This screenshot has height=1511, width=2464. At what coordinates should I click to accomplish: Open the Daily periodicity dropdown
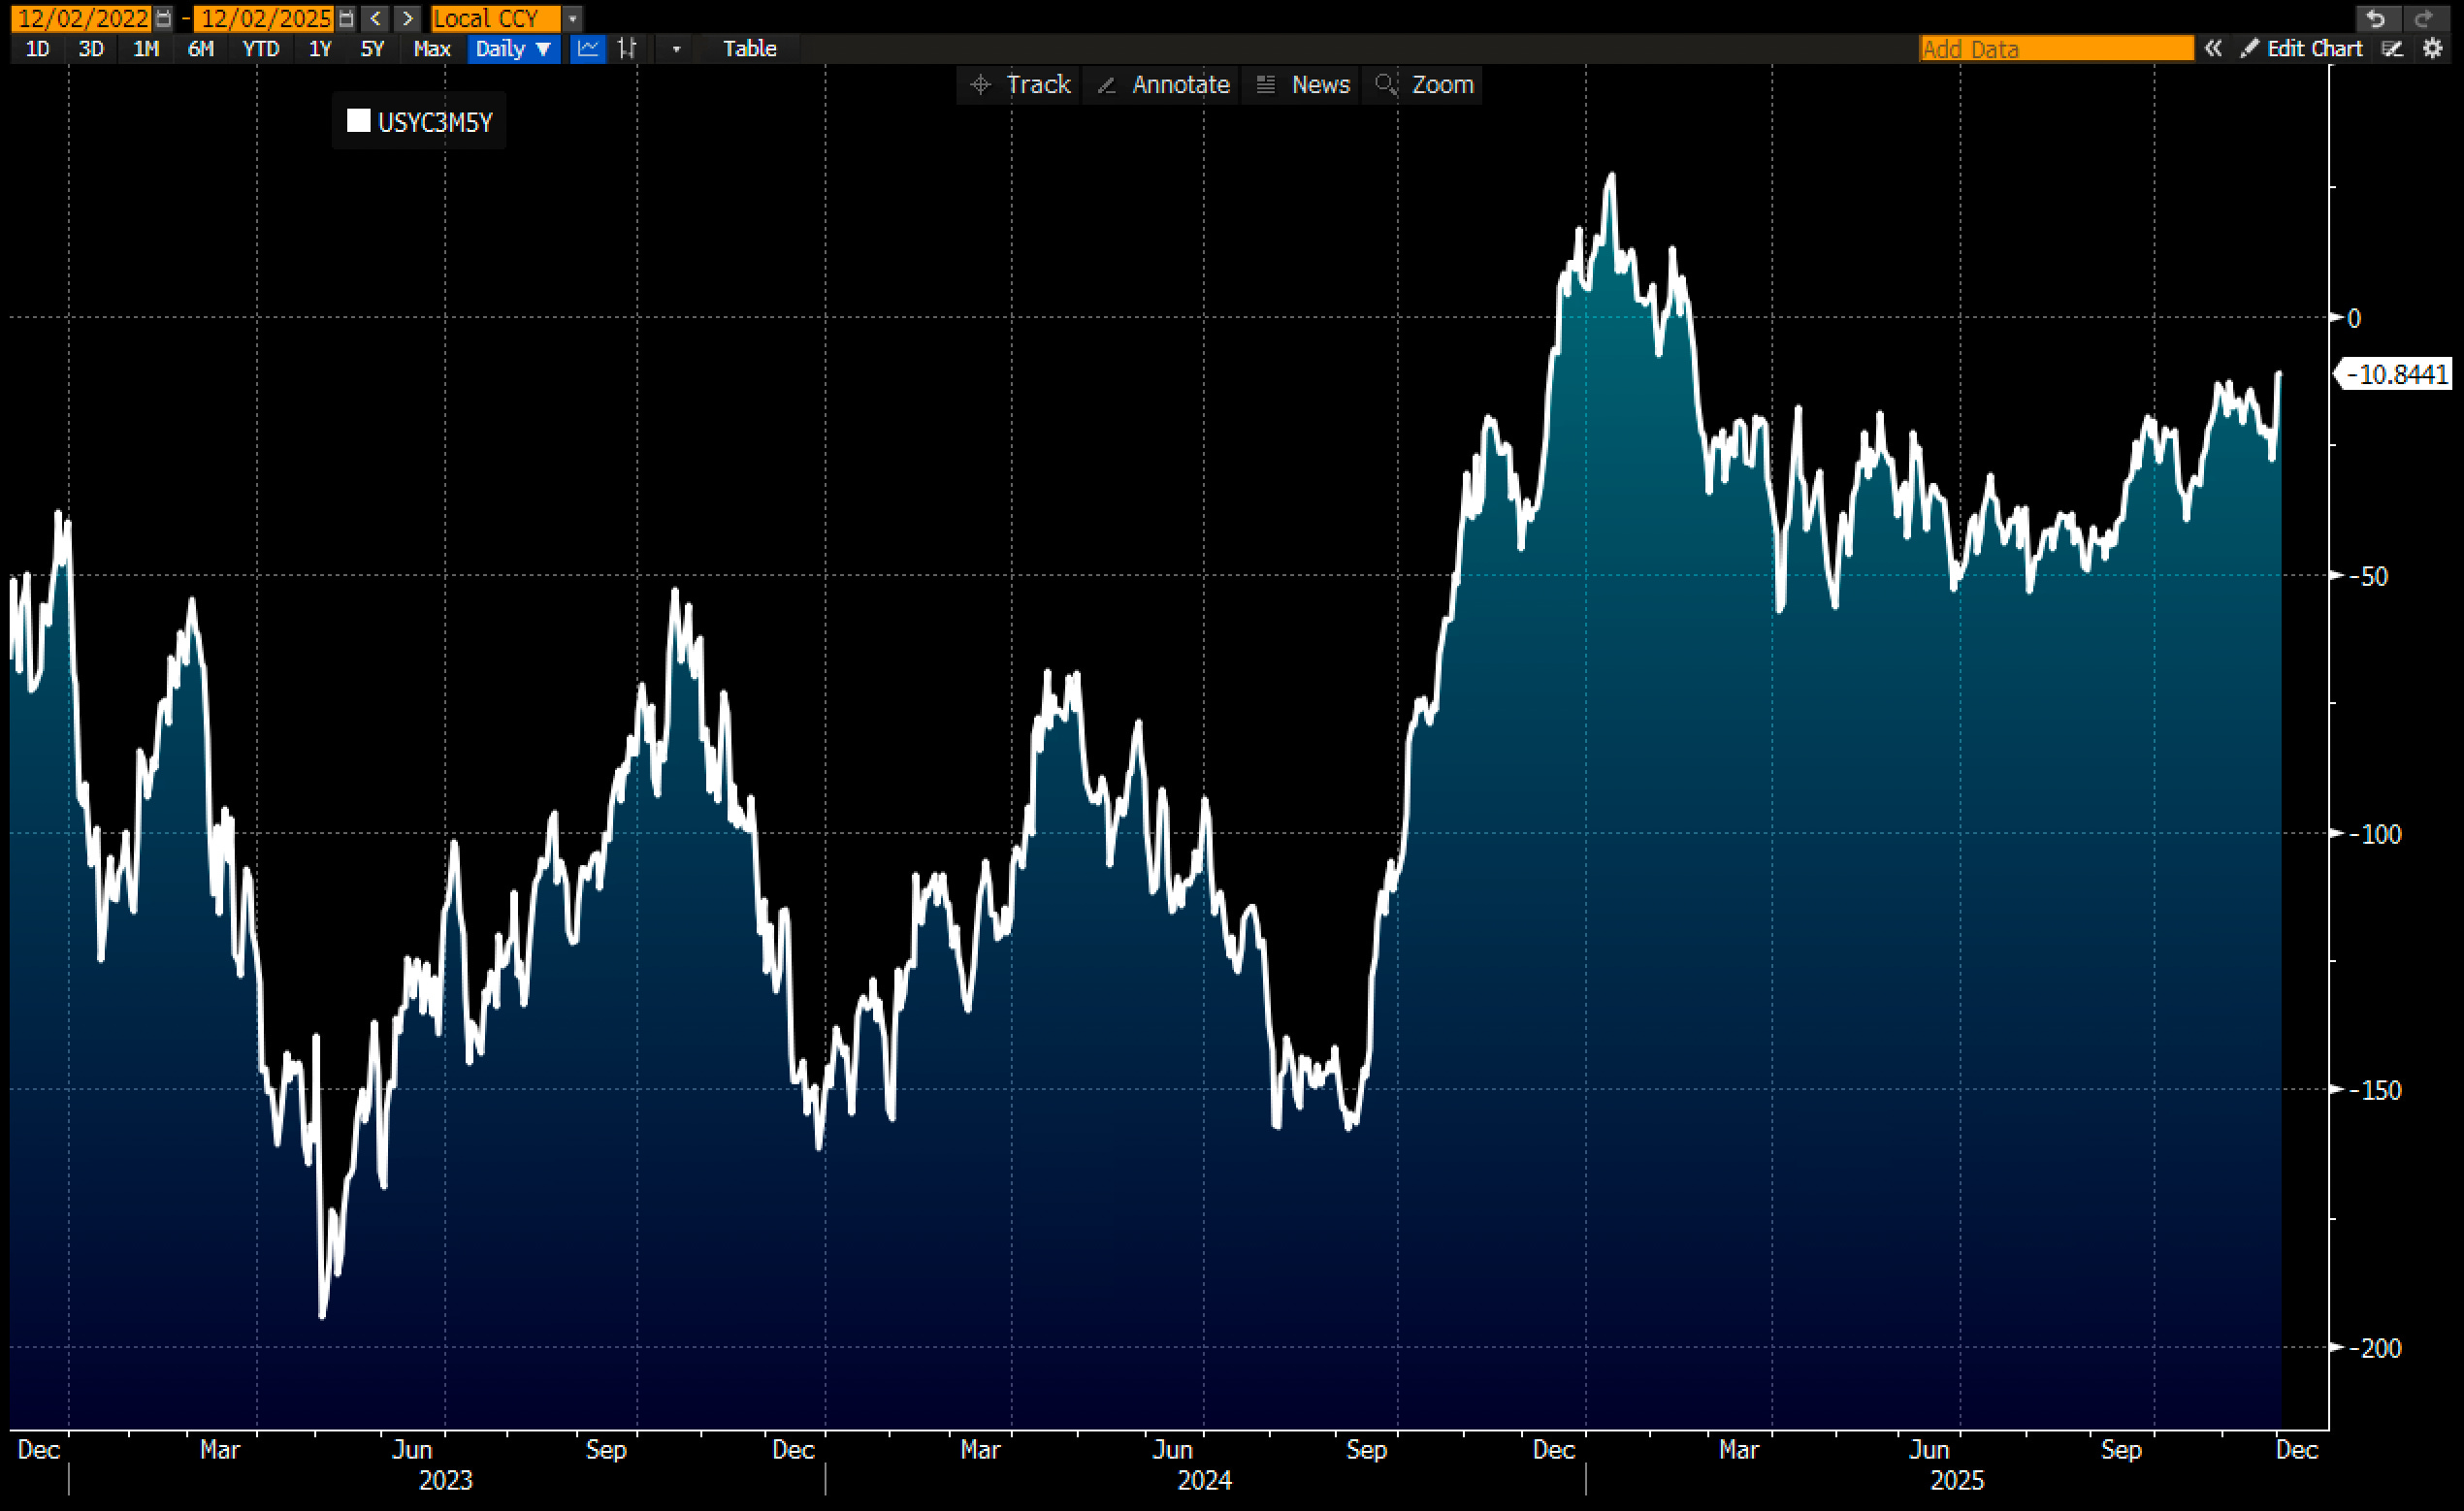click(x=513, y=48)
